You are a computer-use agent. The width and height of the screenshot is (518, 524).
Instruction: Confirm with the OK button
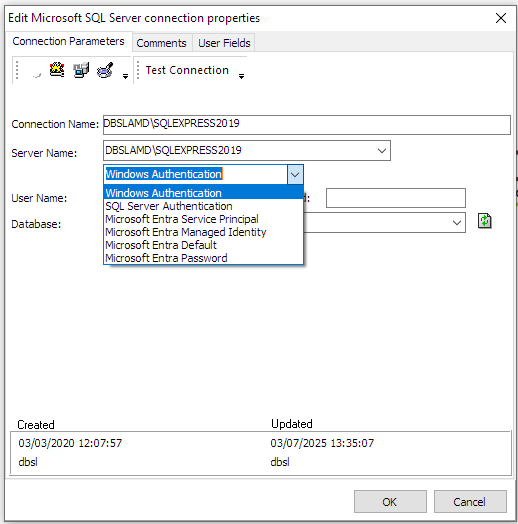click(x=390, y=502)
